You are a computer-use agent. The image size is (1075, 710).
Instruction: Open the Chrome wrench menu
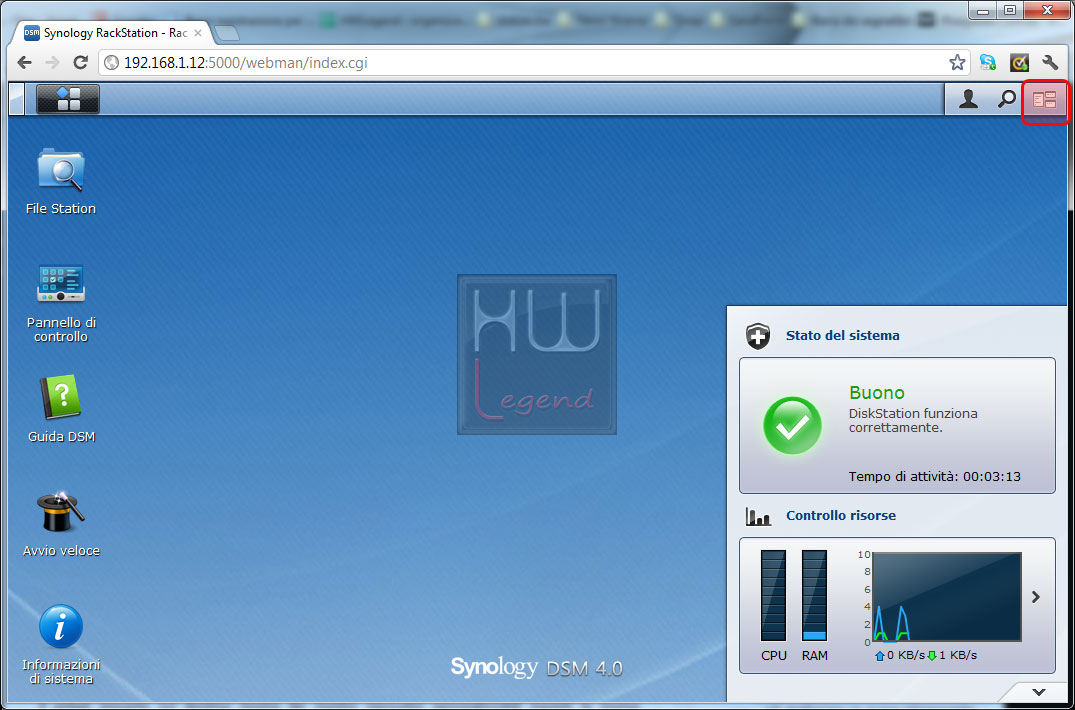pyautogui.click(x=1050, y=63)
